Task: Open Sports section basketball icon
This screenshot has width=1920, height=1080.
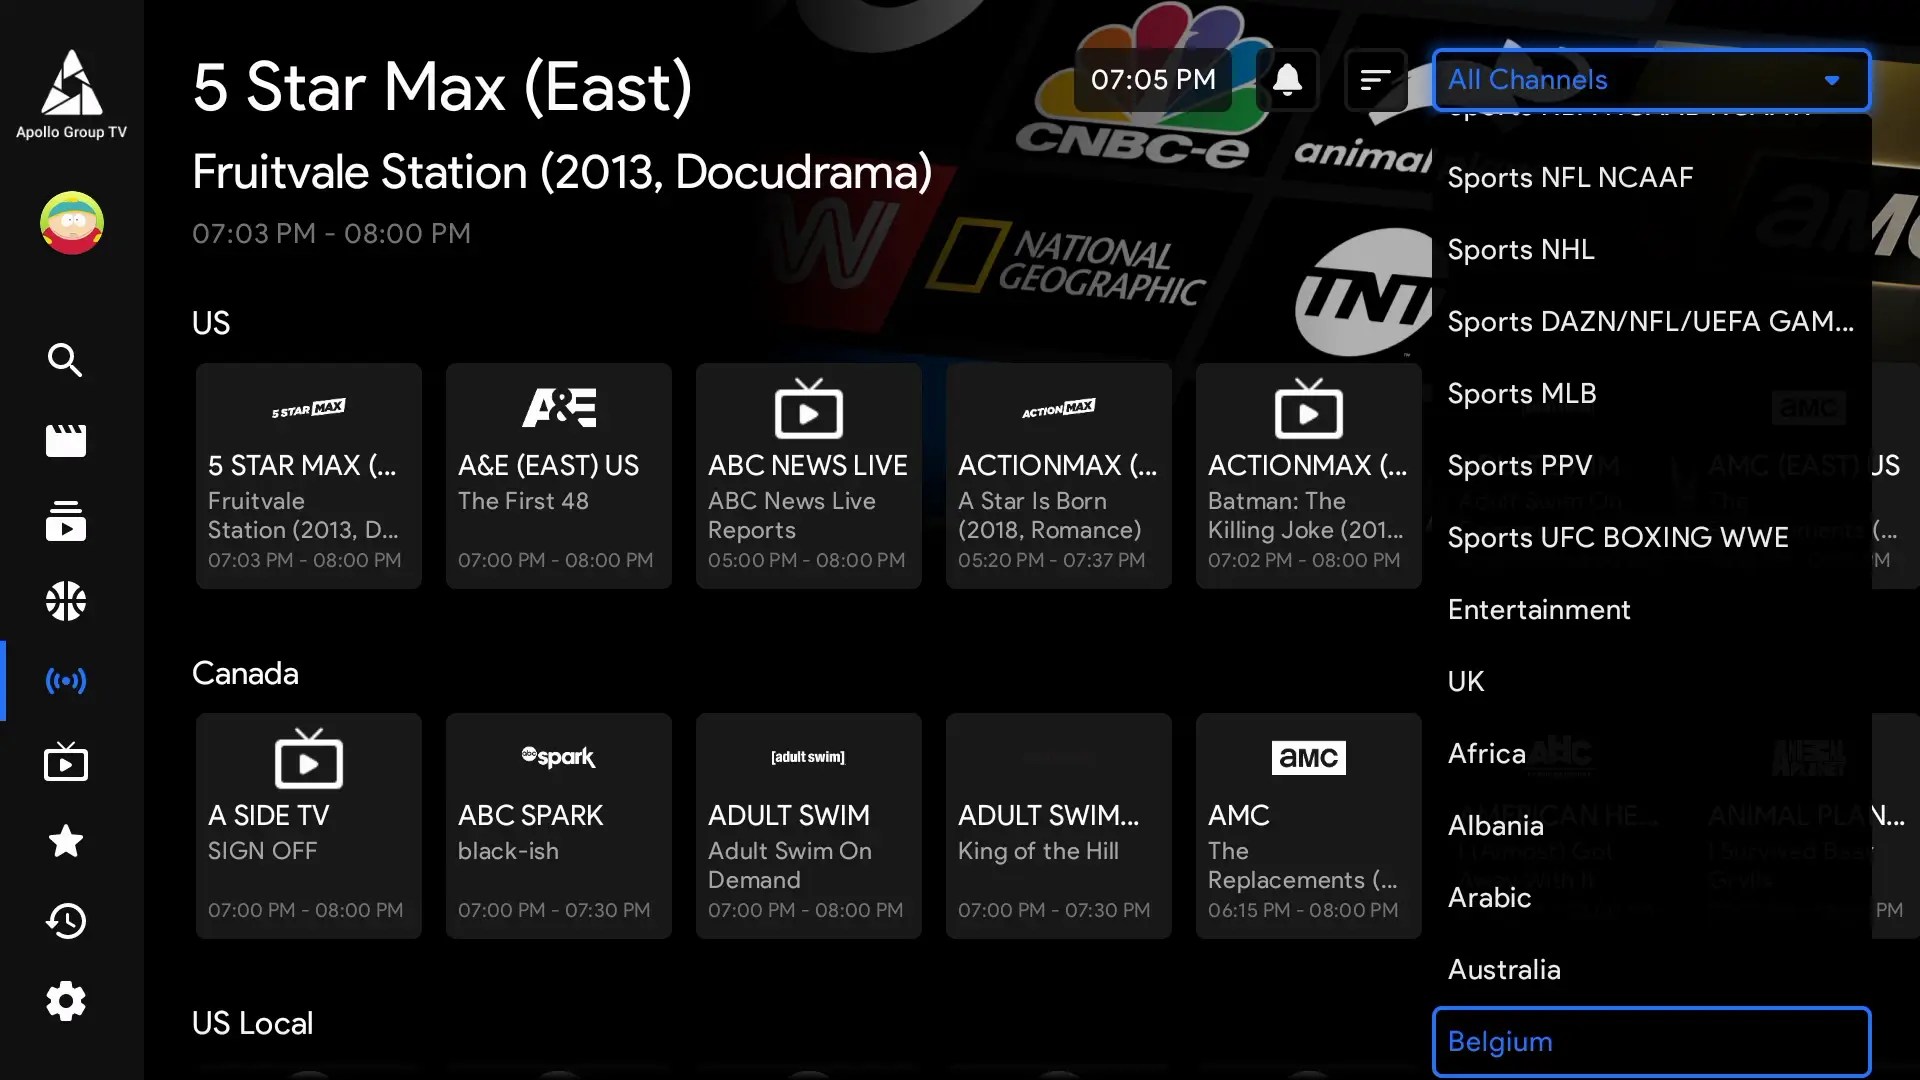Action: pos(66,601)
